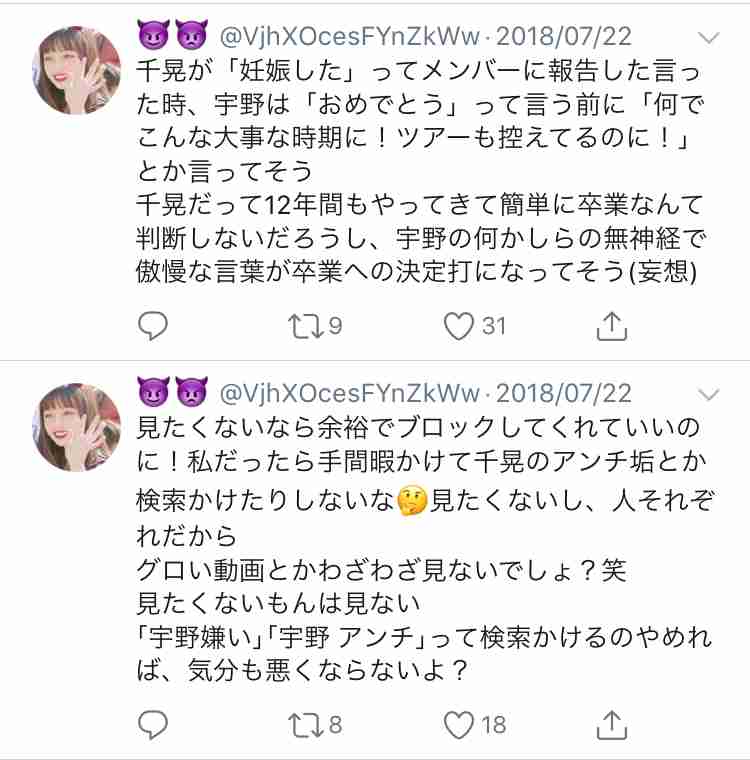Open profile picture of second tweet author

coord(77,427)
